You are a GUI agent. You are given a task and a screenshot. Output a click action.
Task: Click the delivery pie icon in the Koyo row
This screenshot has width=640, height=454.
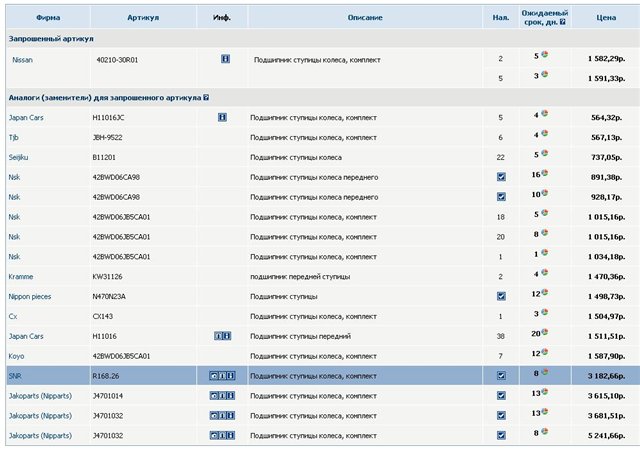tap(544, 352)
